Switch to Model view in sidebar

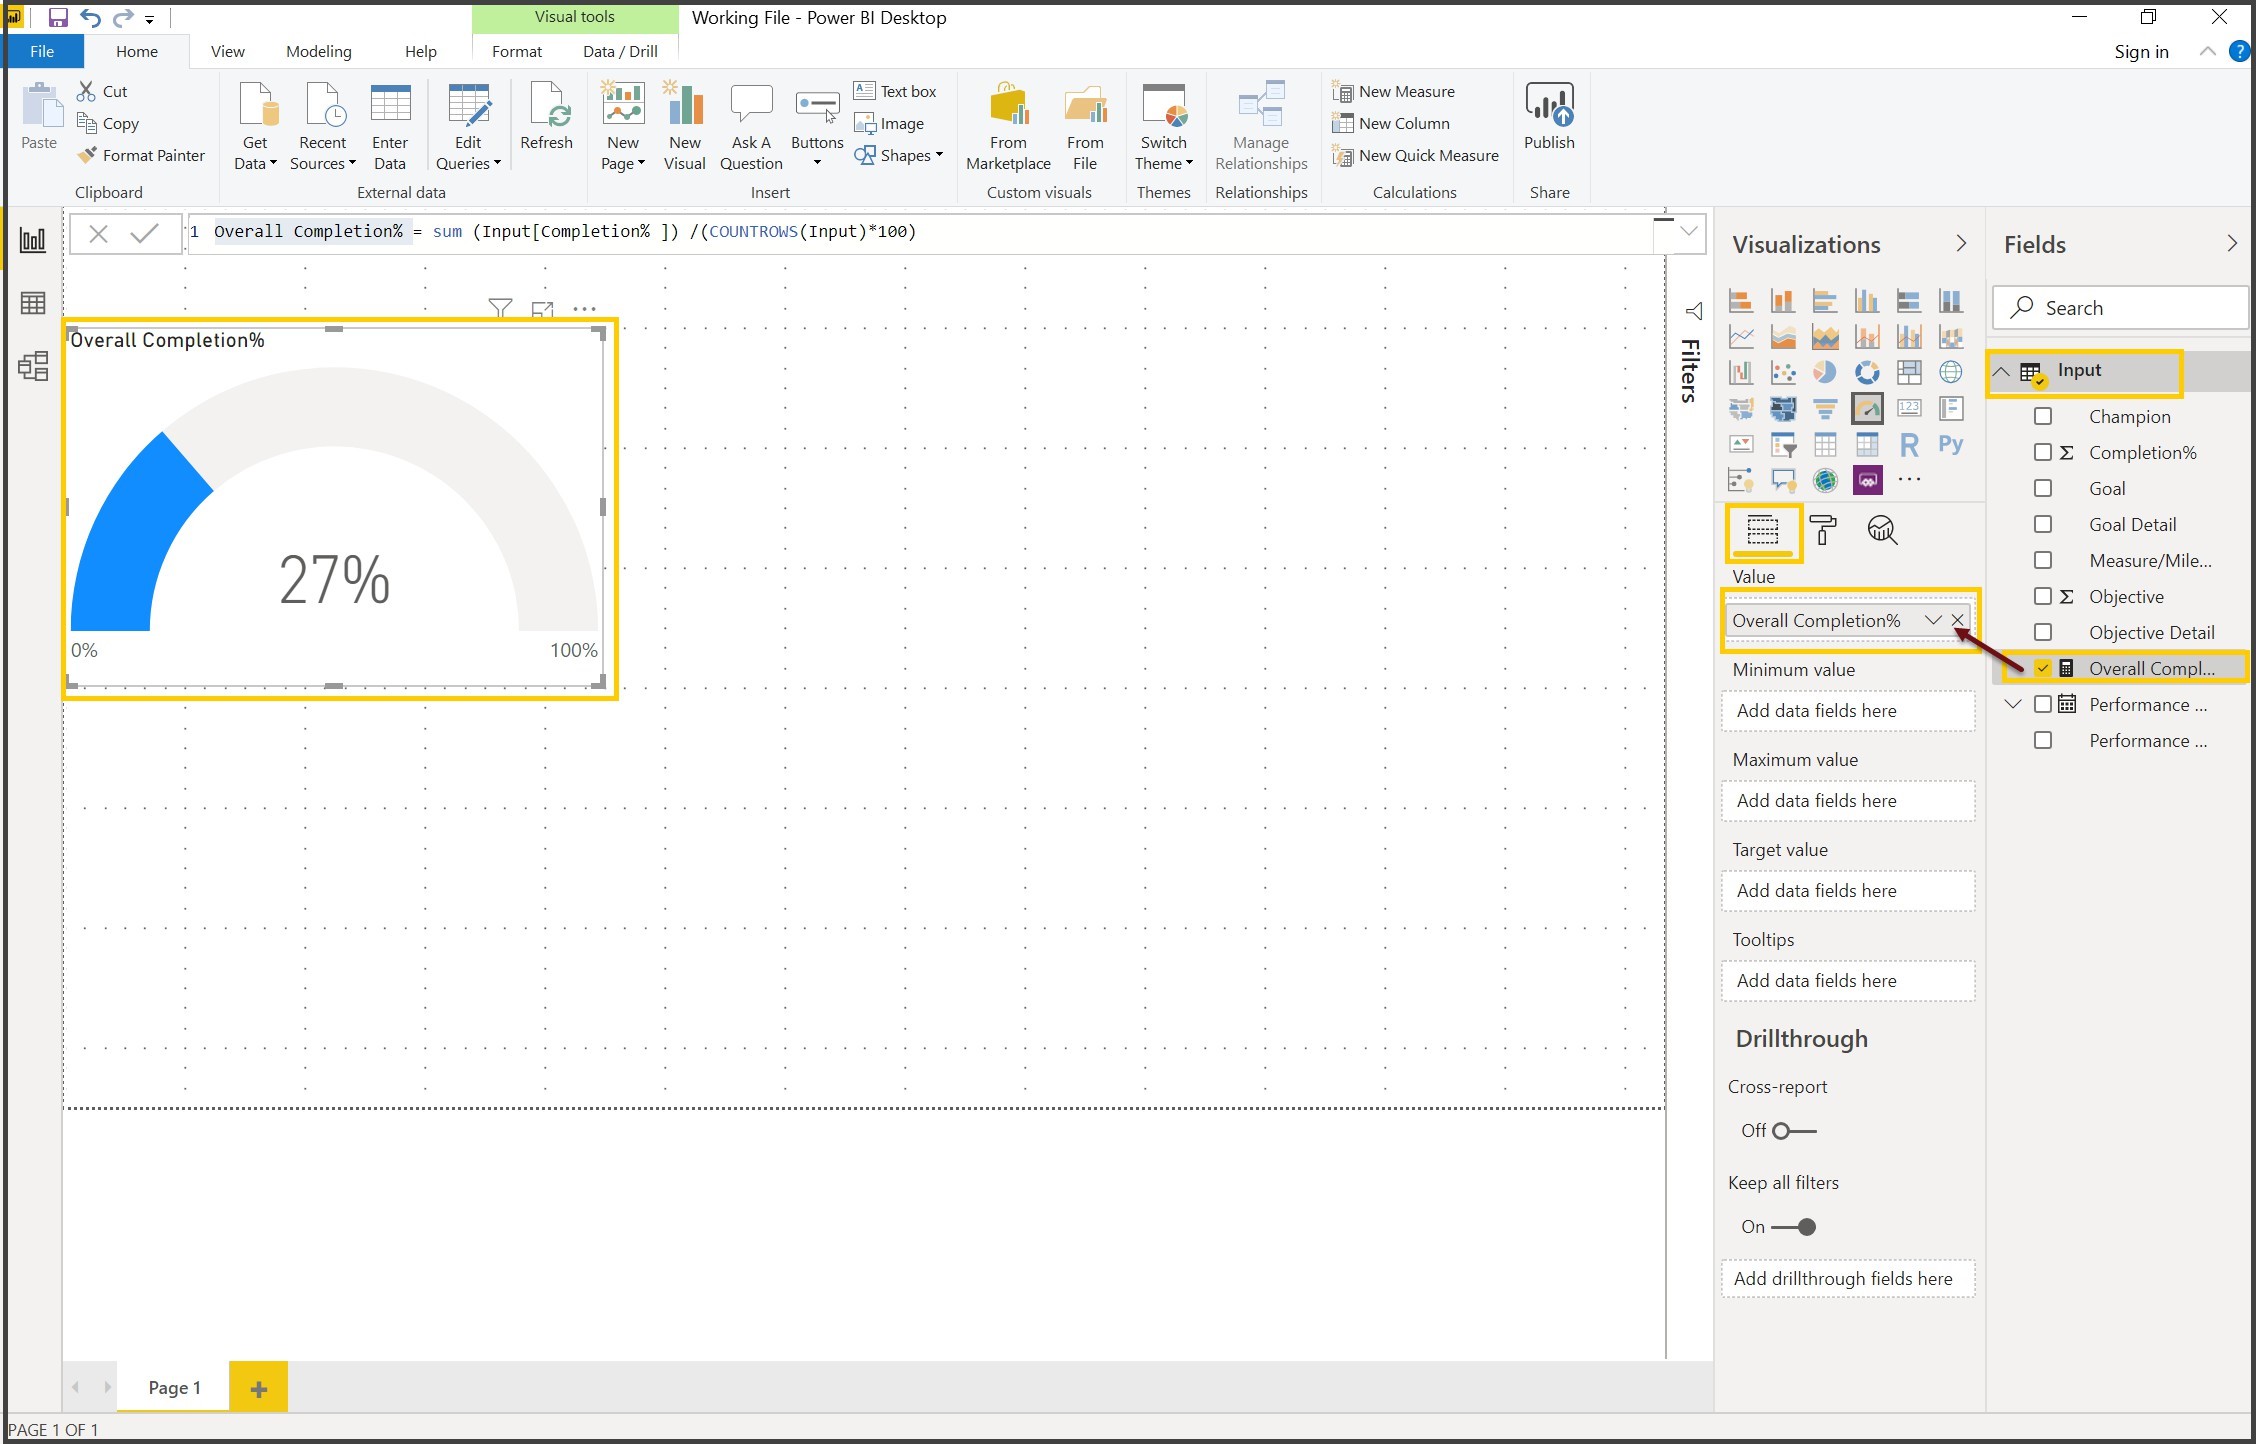[x=33, y=366]
